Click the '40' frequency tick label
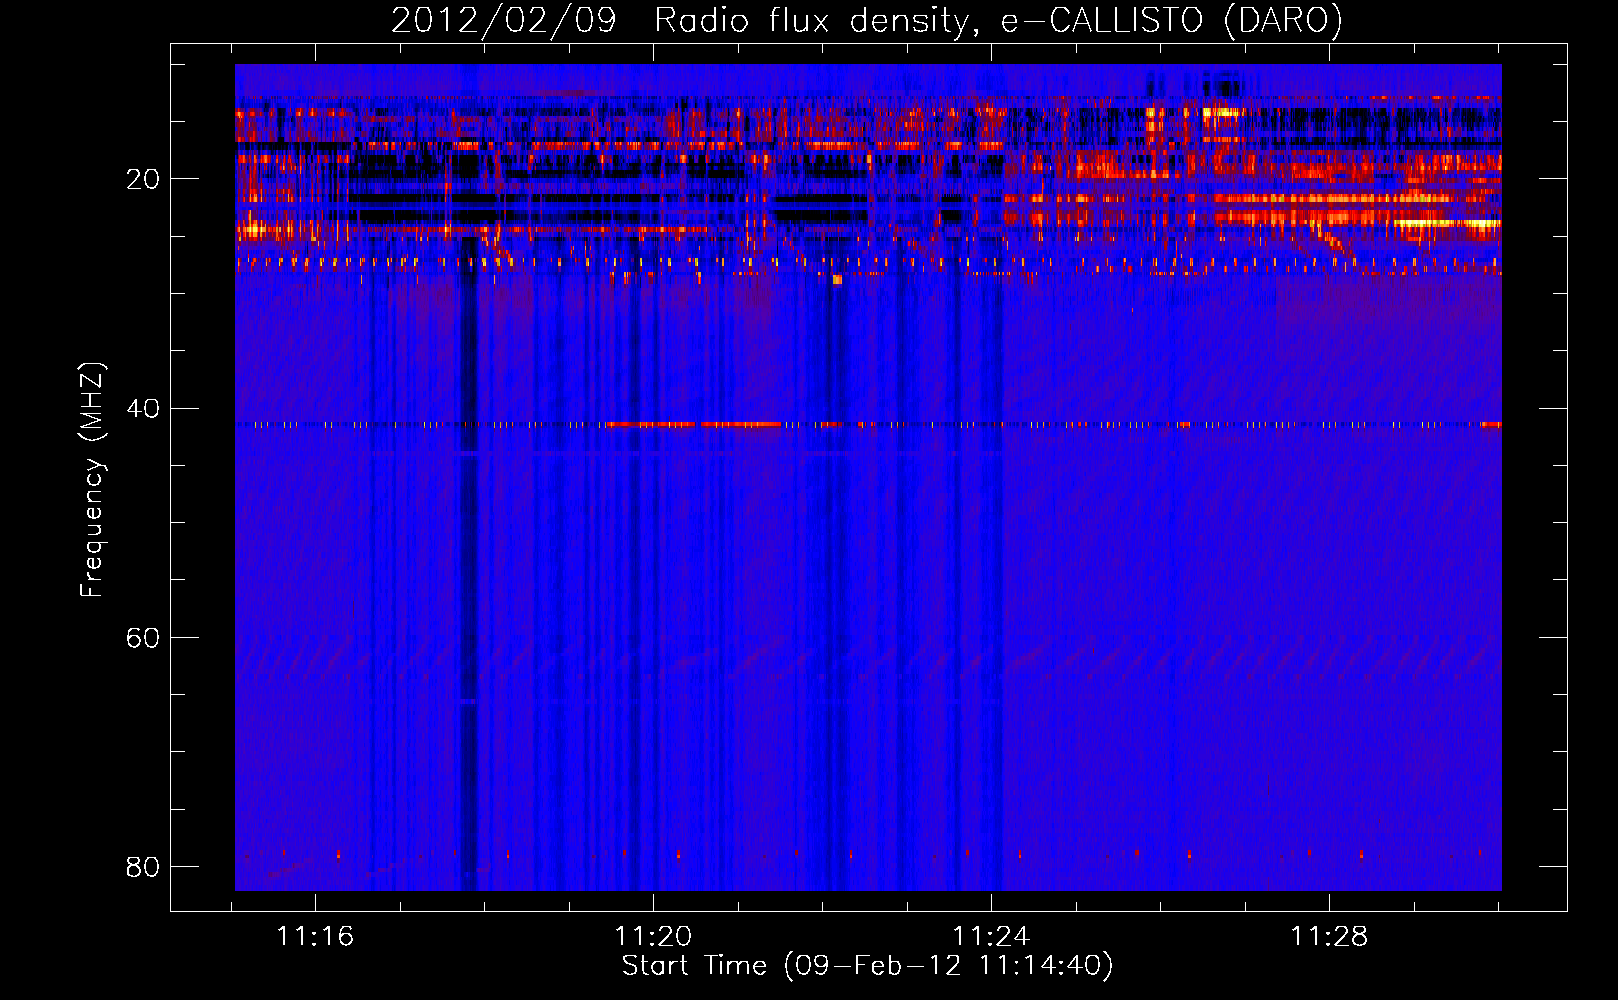Screen dimensions: 1618x1000 click(143, 409)
